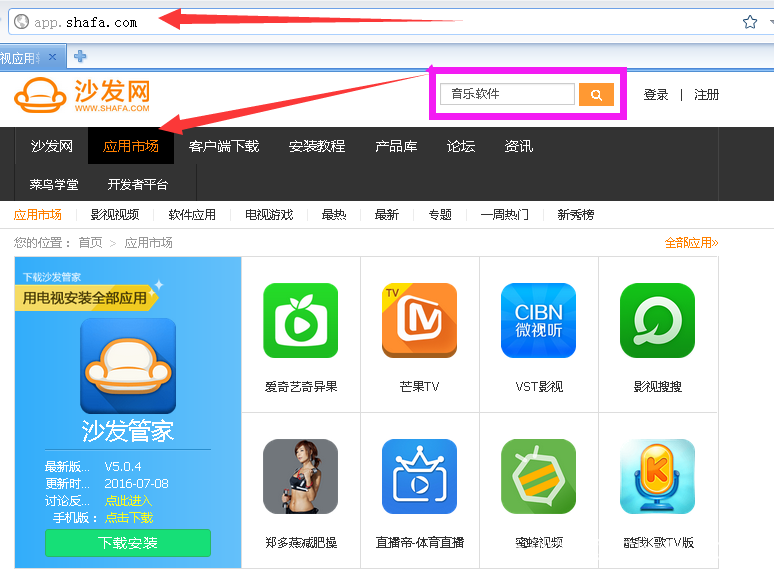Click the 音乐软件 search input field
The width and height of the screenshot is (774, 580).
507,94
